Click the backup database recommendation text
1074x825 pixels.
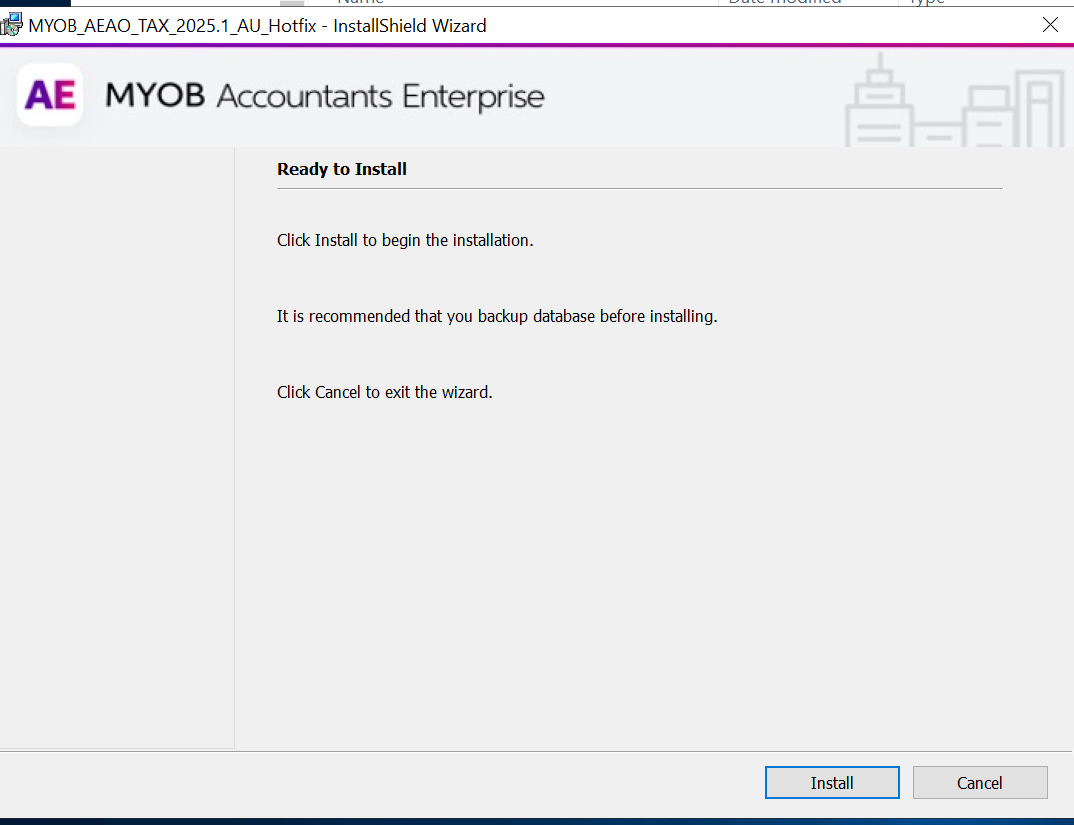point(497,316)
